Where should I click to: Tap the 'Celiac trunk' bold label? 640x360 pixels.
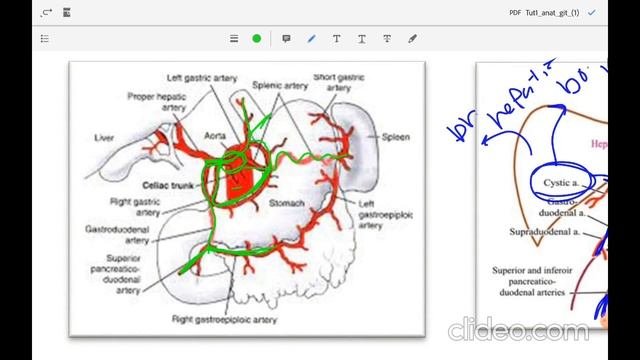pyautogui.click(x=168, y=186)
